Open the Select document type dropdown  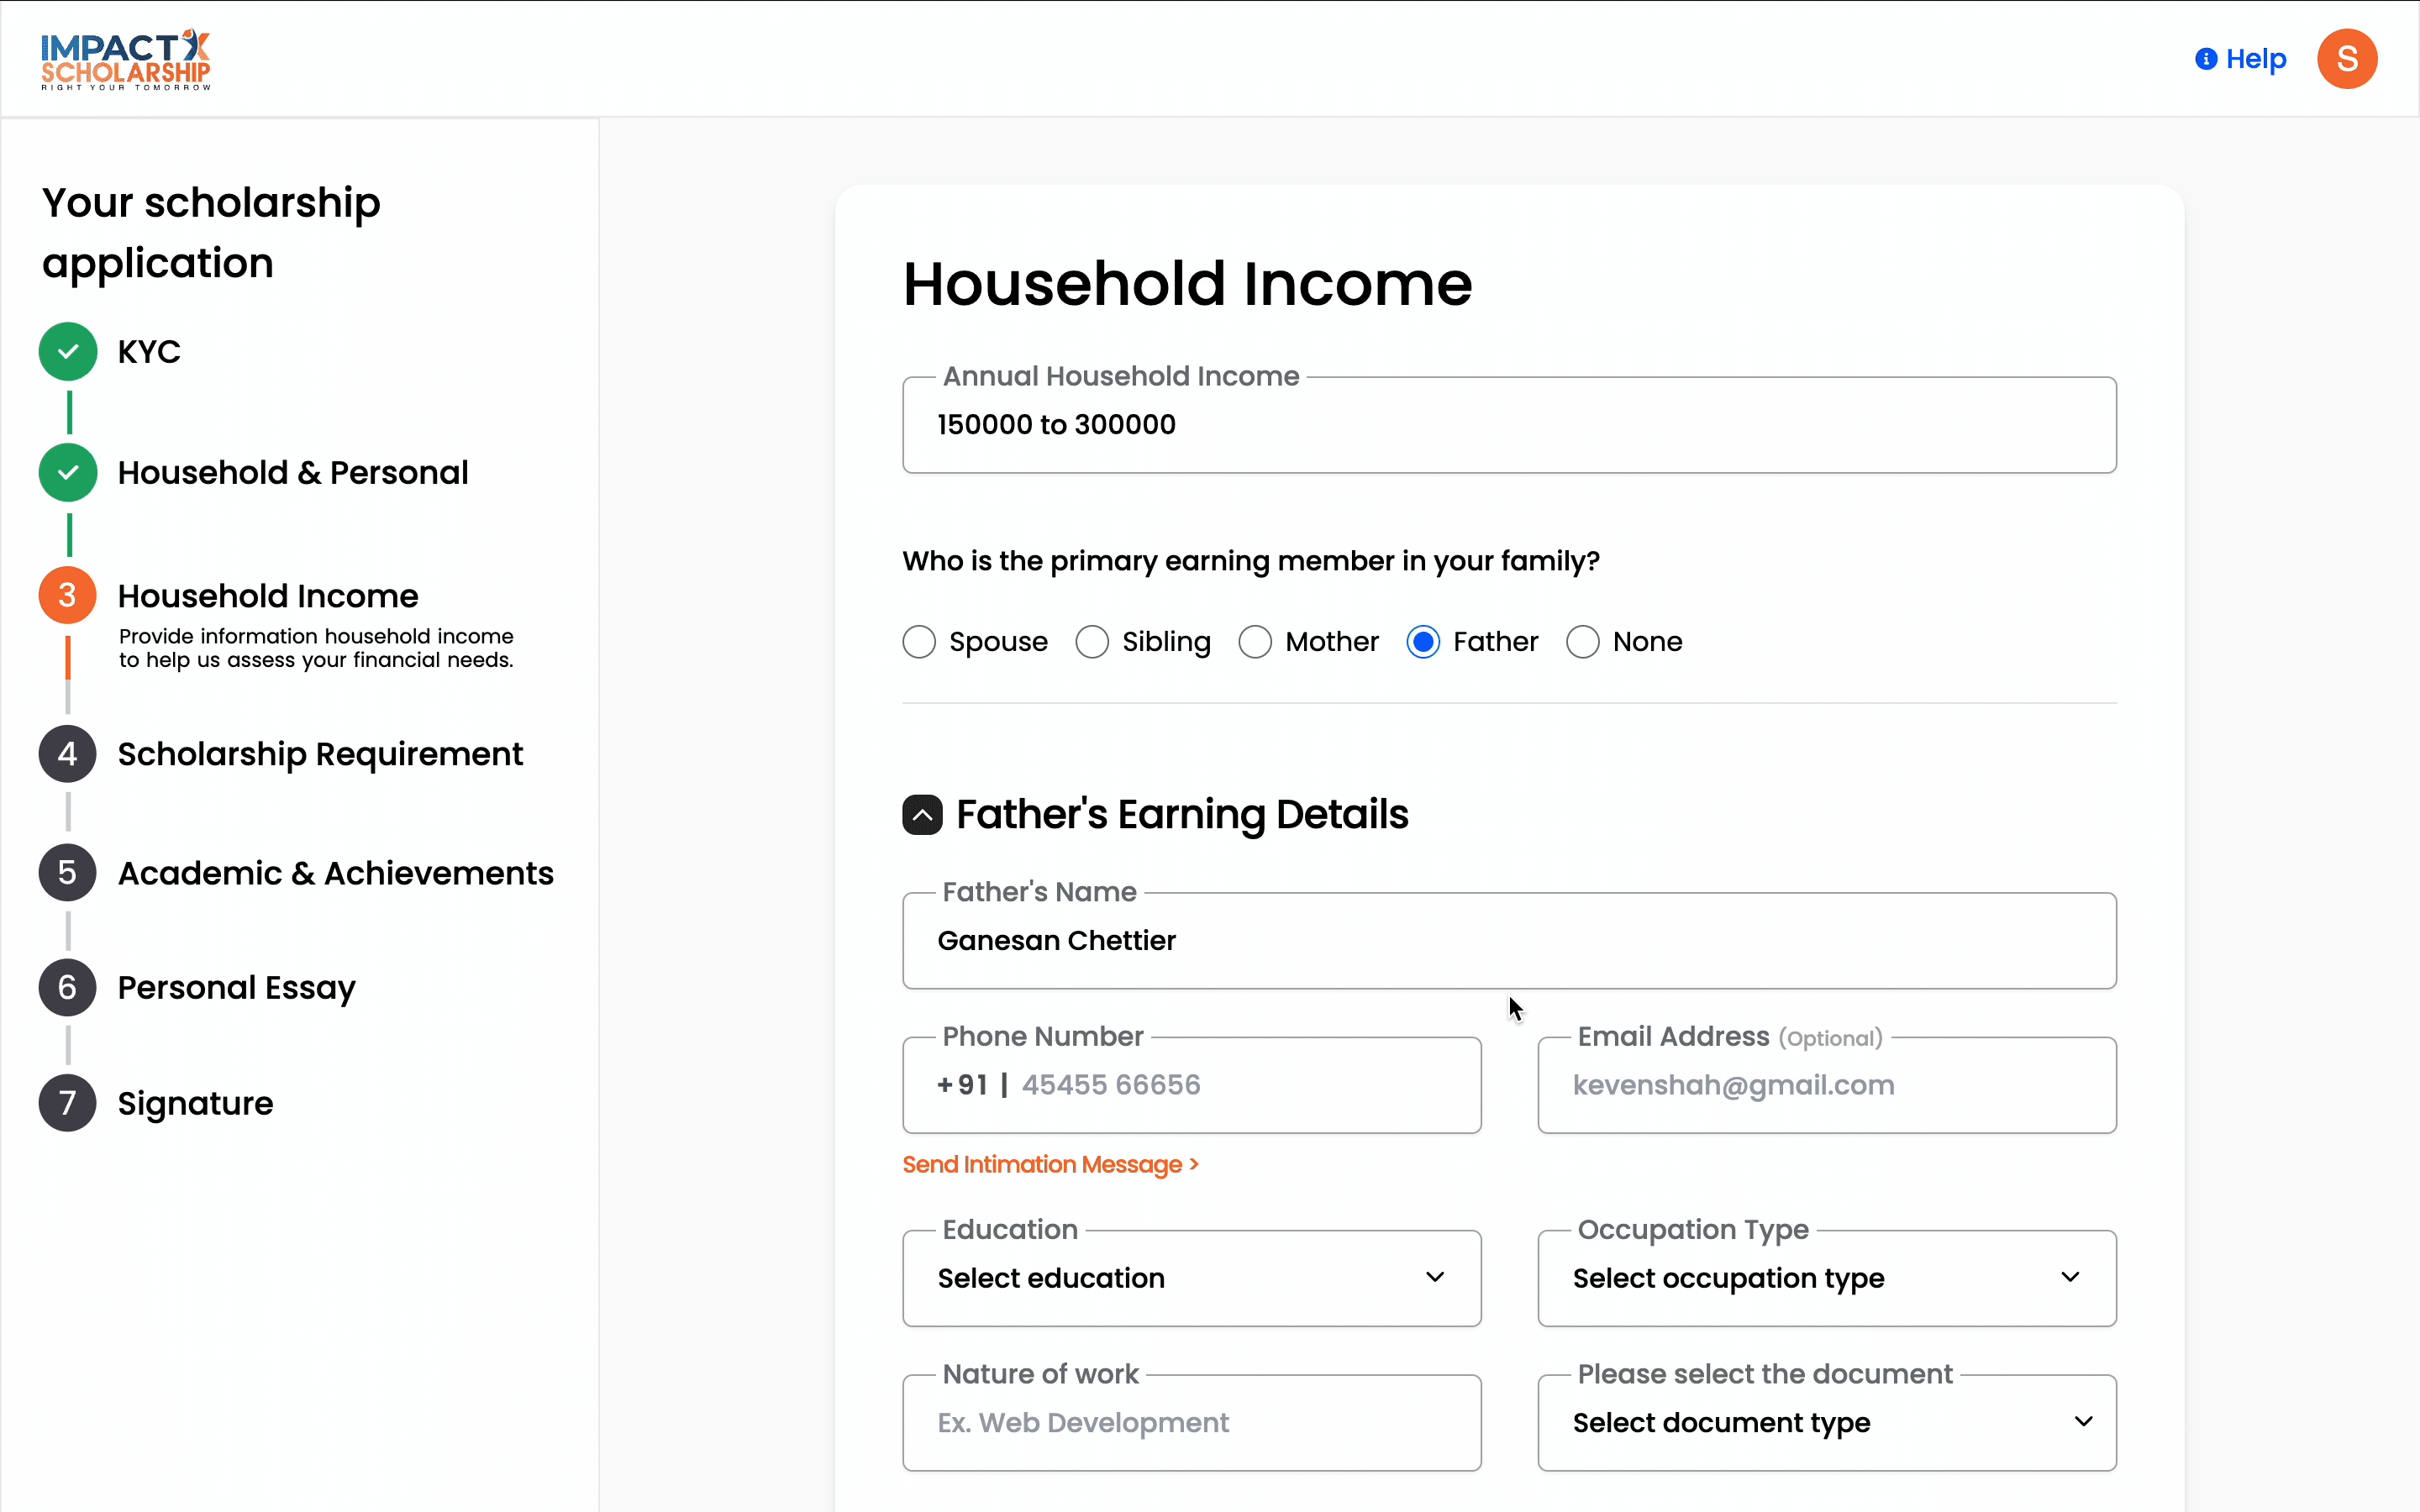click(x=1826, y=1423)
